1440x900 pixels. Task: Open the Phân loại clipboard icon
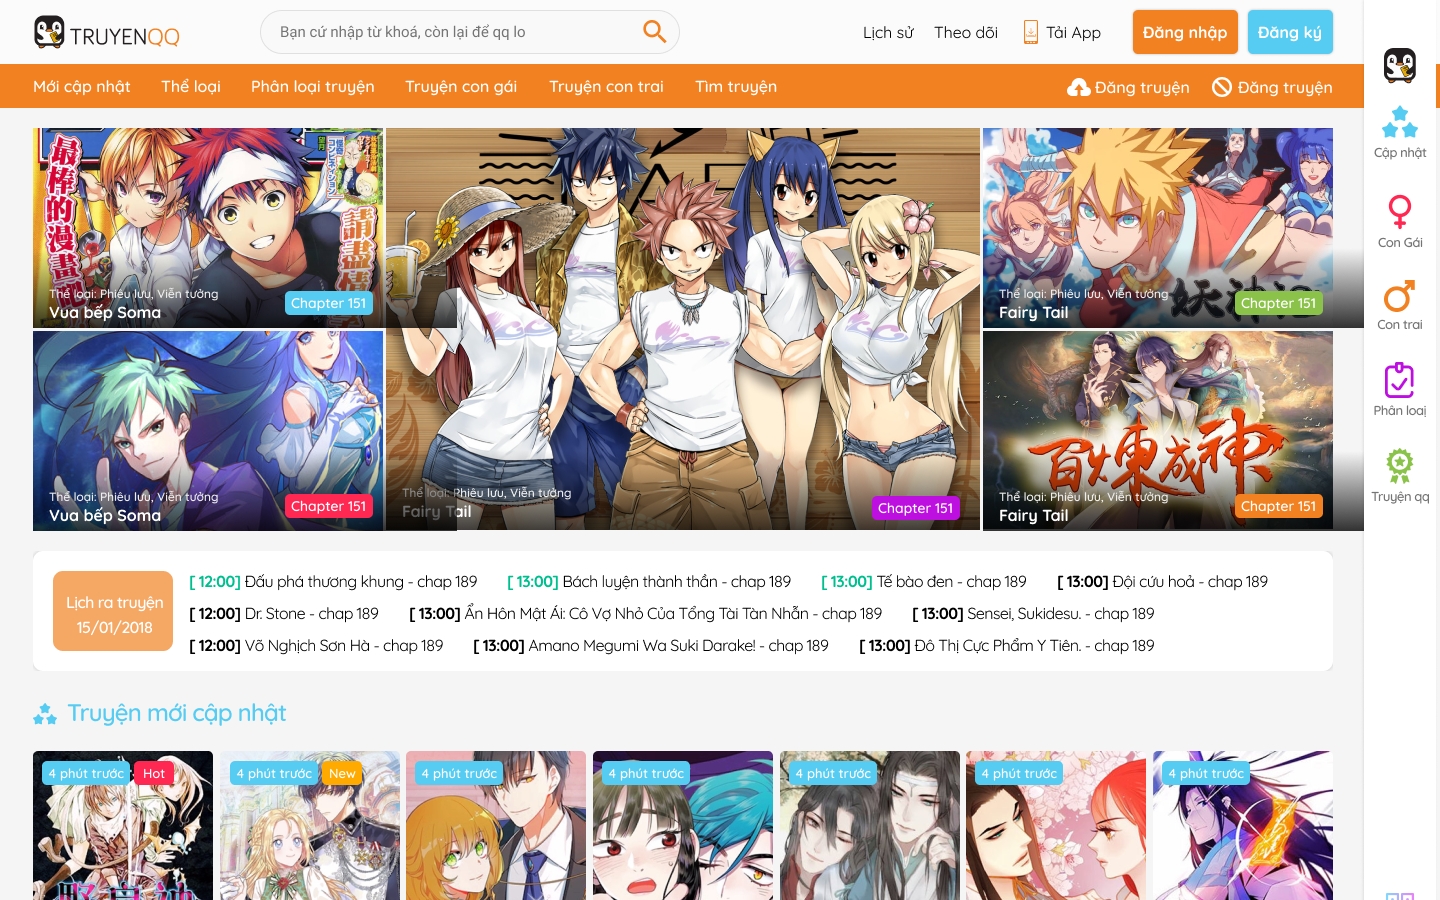tap(1400, 380)
